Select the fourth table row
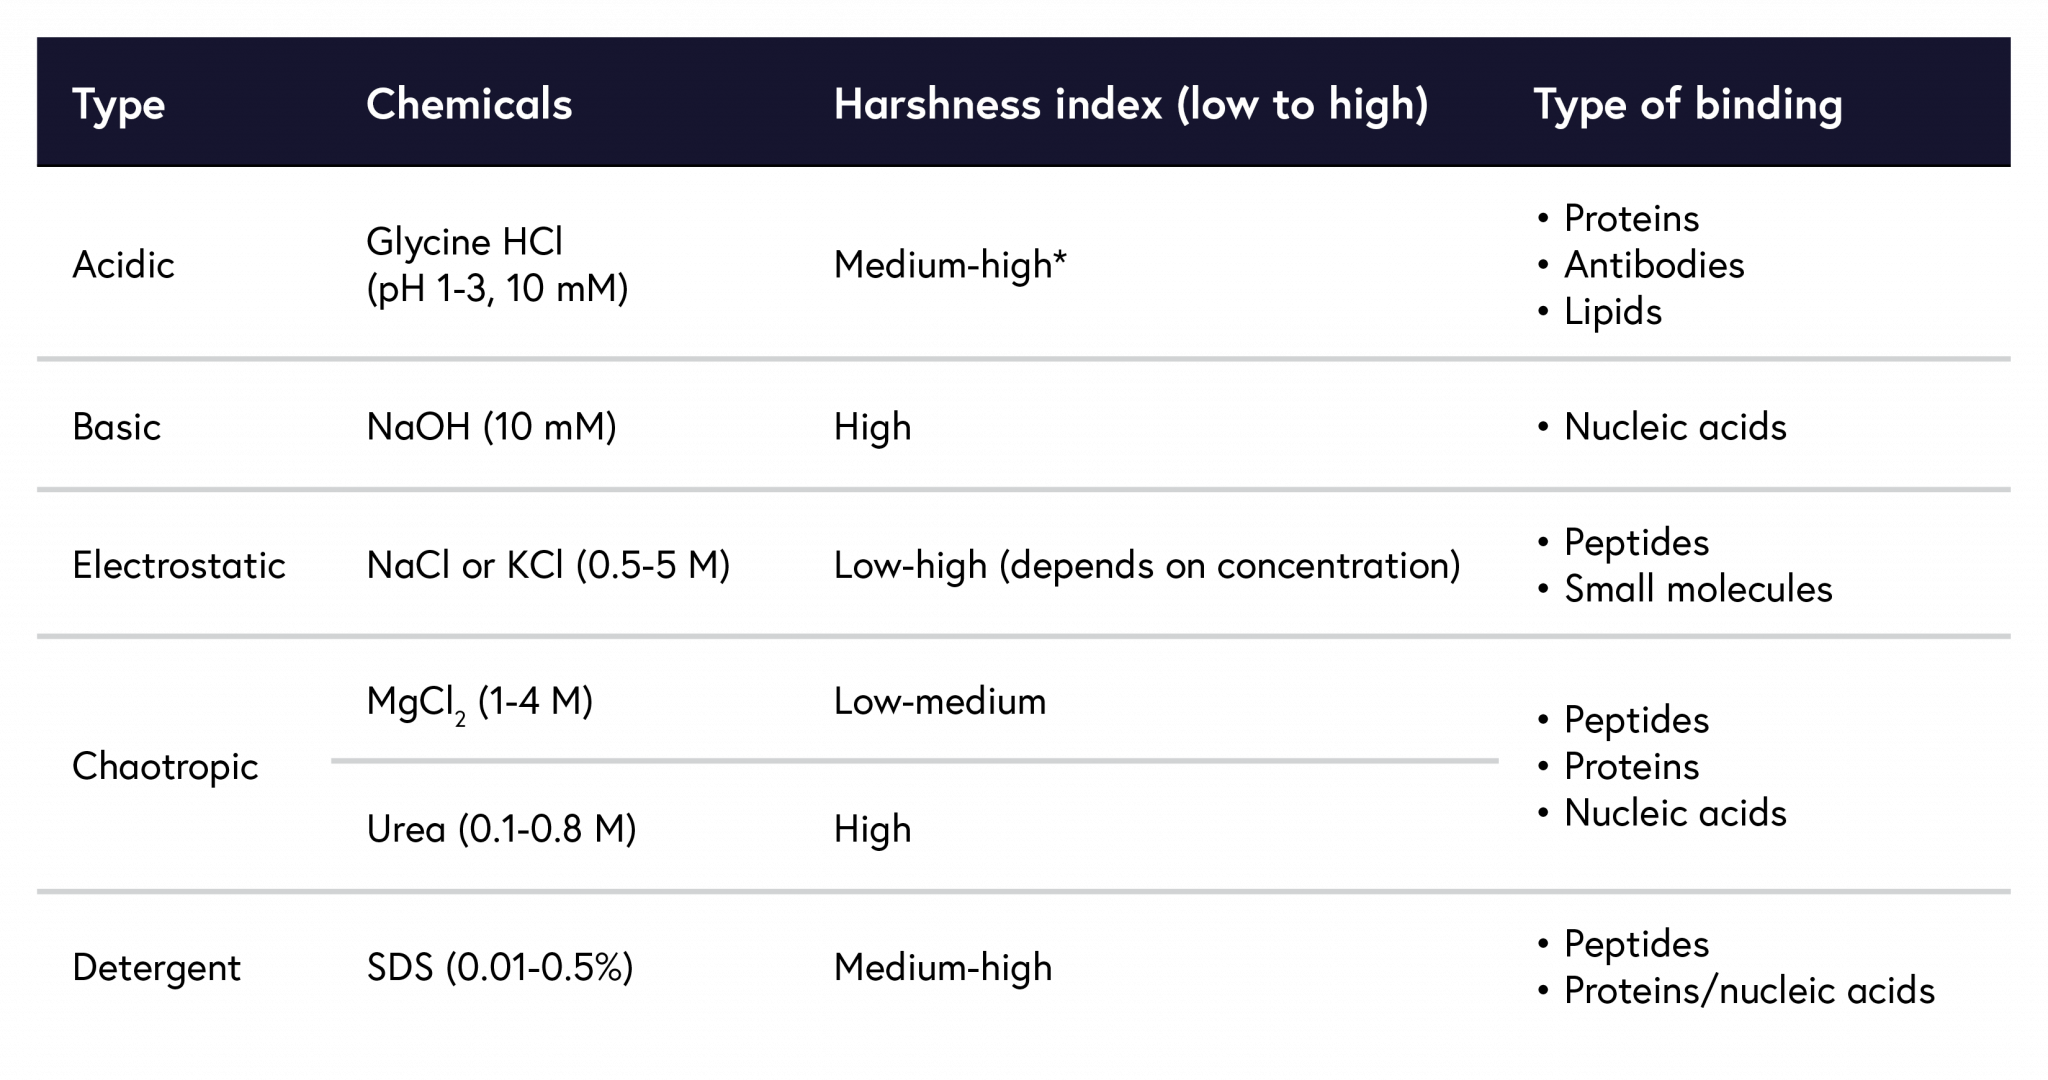The width and height of the screenshot is (2048, 1080). 1024,700
